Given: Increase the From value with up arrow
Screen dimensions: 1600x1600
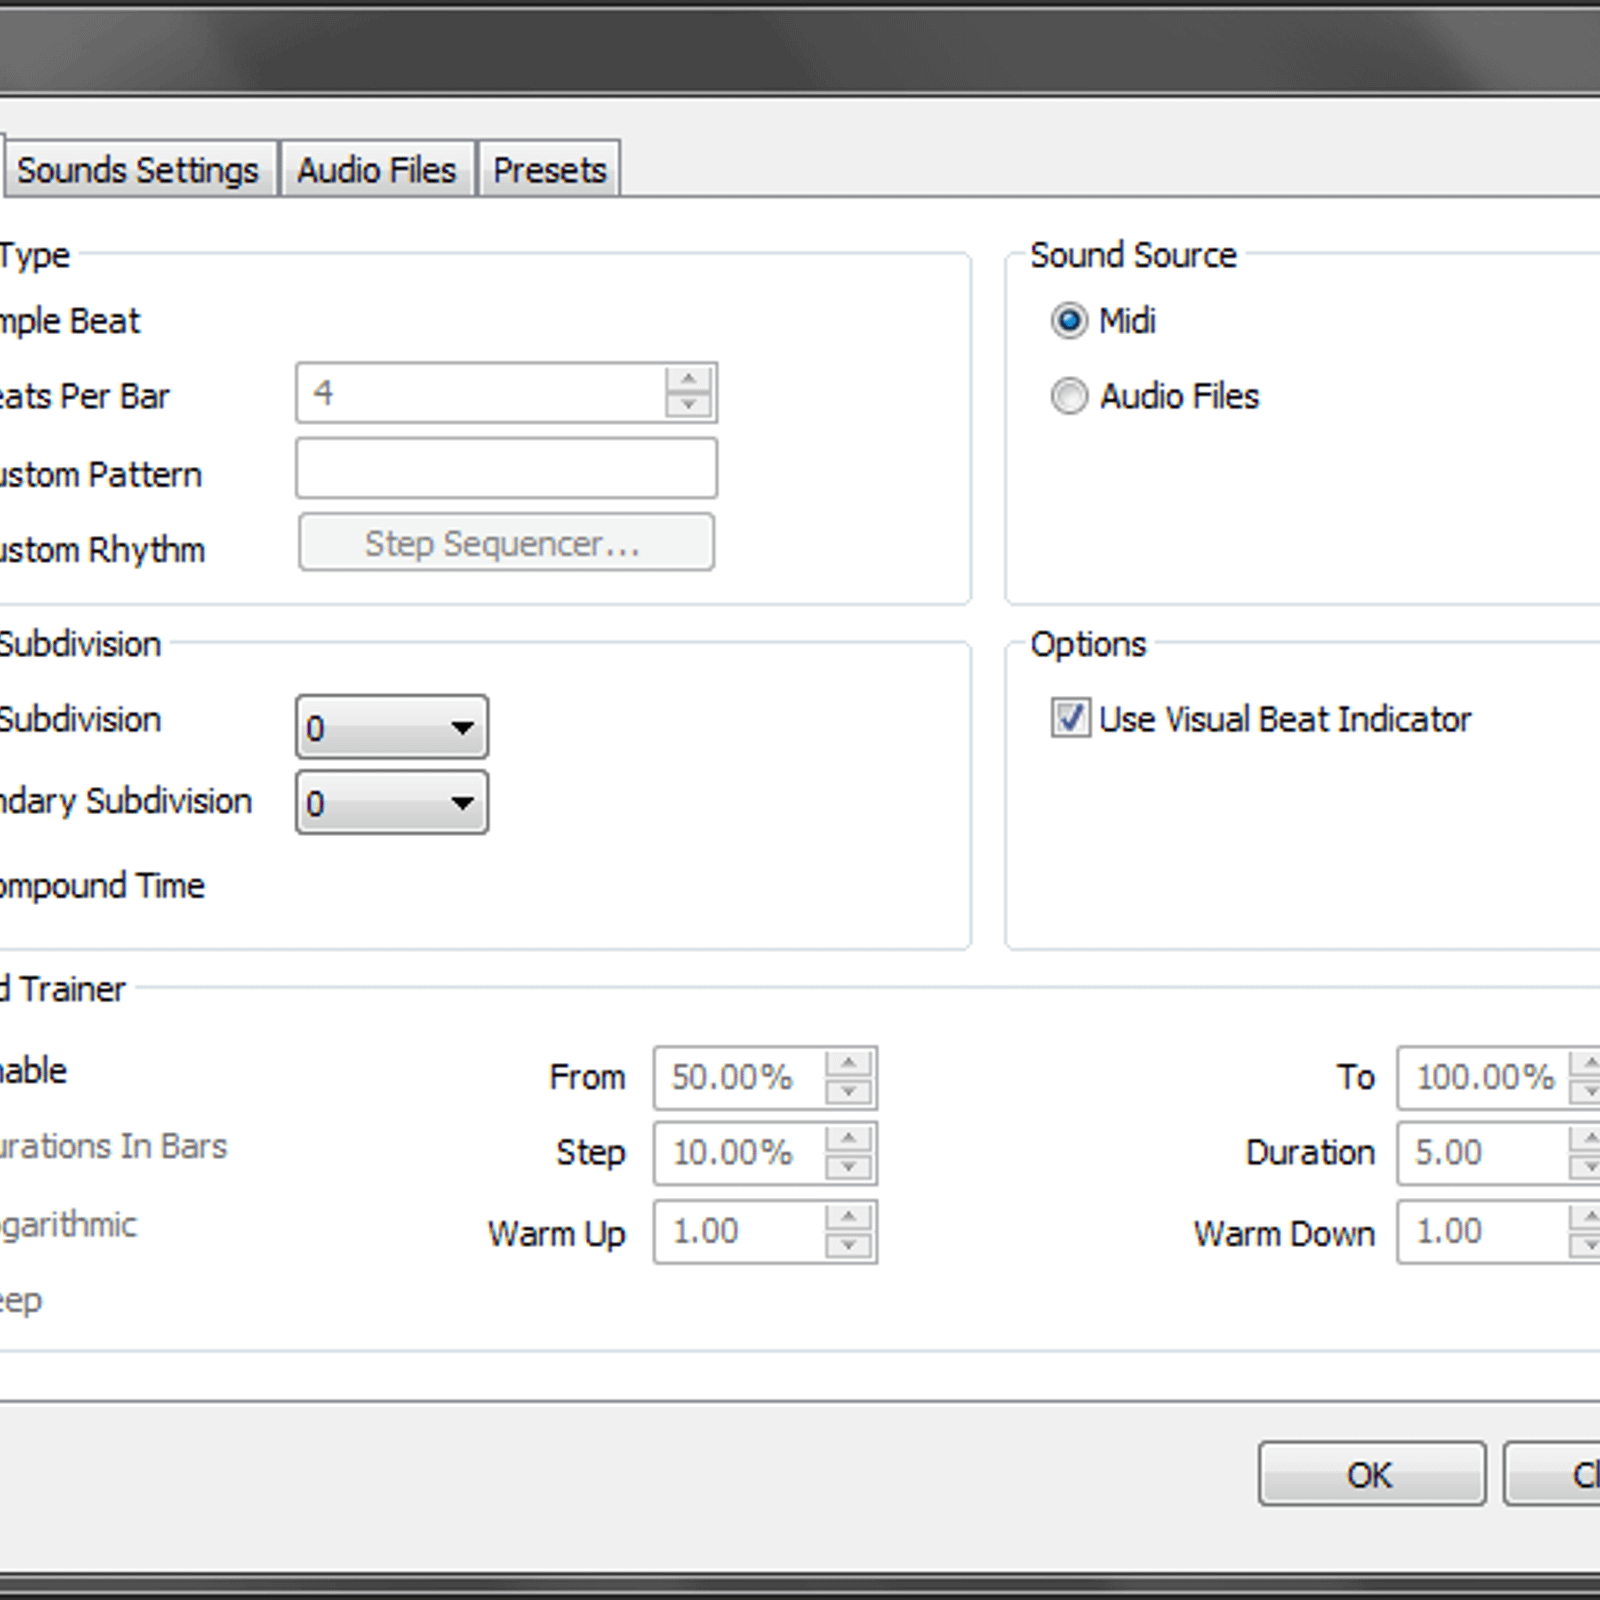Looking at the screenshot, I should 849,1064.
